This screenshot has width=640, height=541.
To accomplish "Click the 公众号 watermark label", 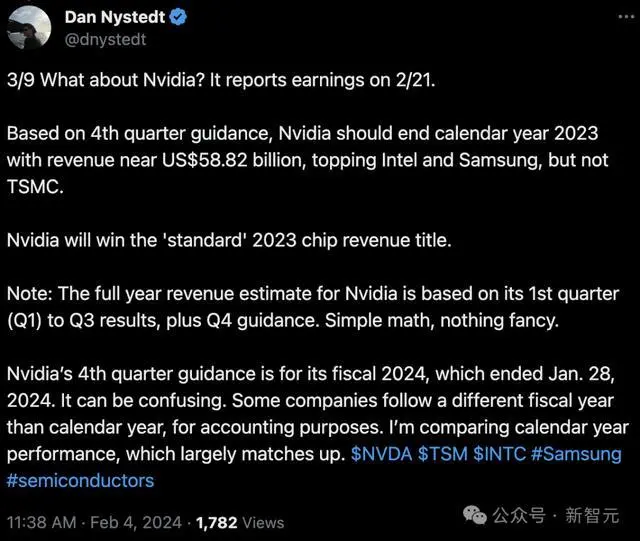I will pyautogui.click(x=519, y=515).
